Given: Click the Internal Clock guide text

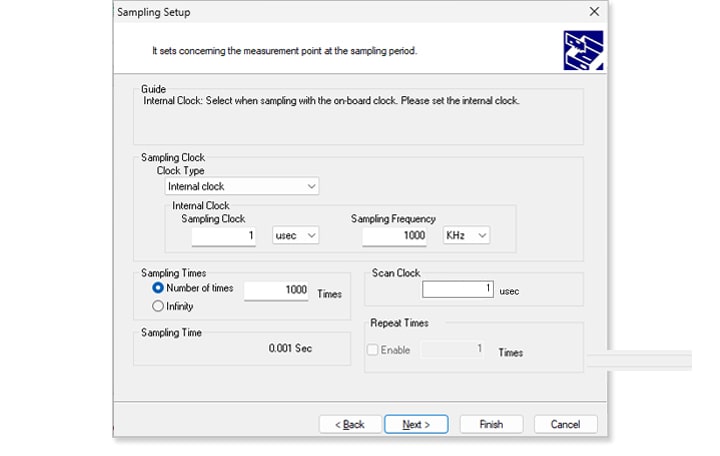Looking at the screenshot, I should [330, 101].
